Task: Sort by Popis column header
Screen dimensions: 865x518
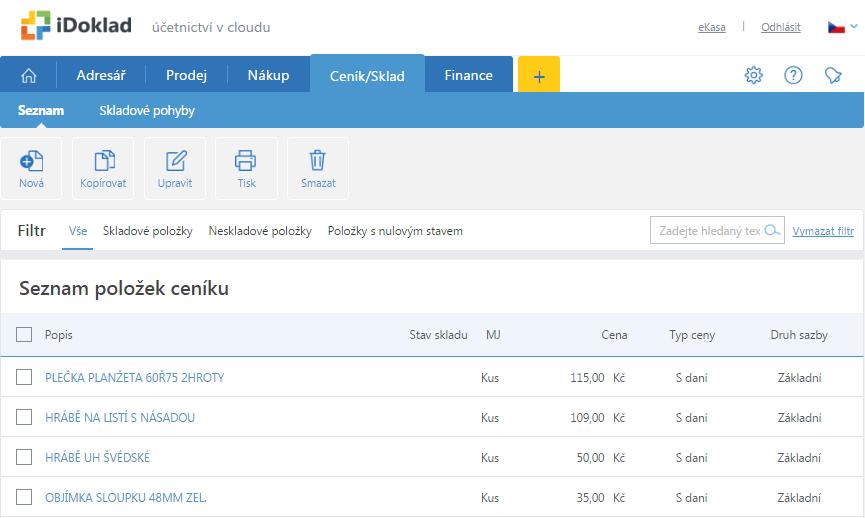Action: [x=58, y=335]
